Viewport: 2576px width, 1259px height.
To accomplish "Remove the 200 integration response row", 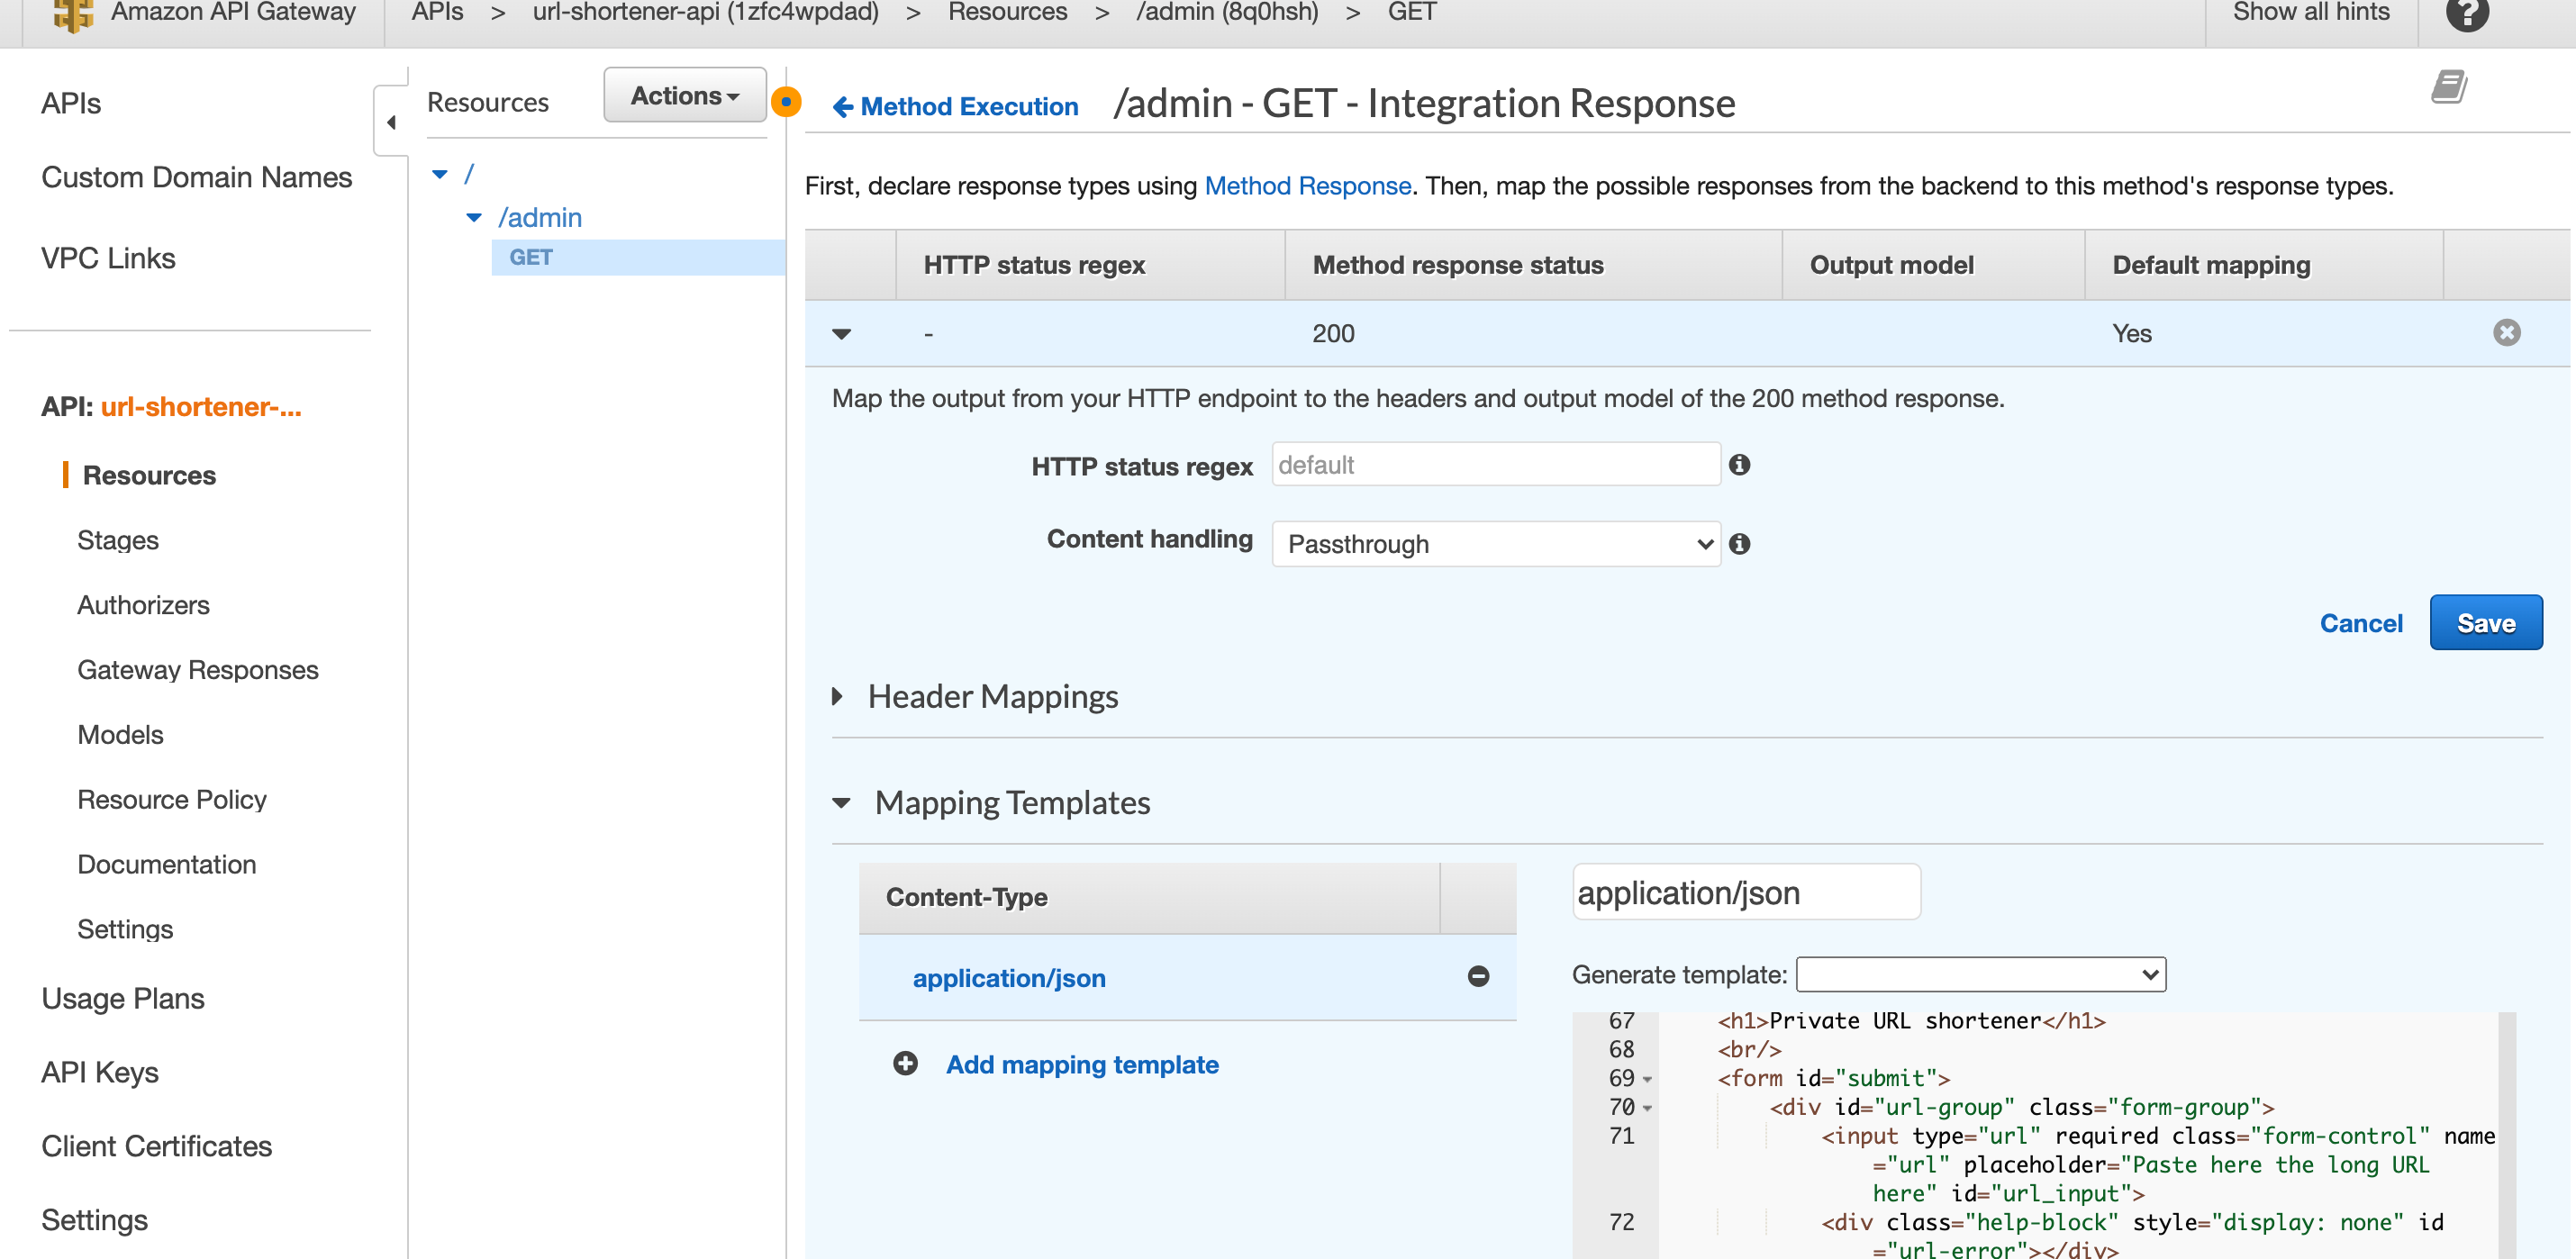I will pyautogui.click(x=2505, y=333).
